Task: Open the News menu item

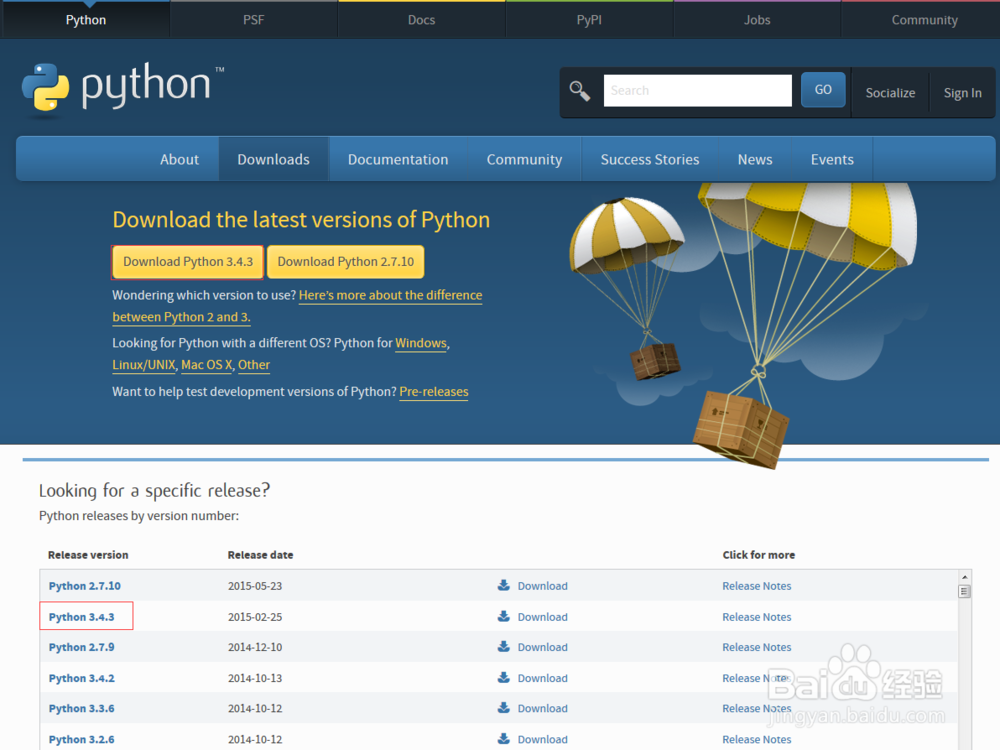Action: pos(755,159)
